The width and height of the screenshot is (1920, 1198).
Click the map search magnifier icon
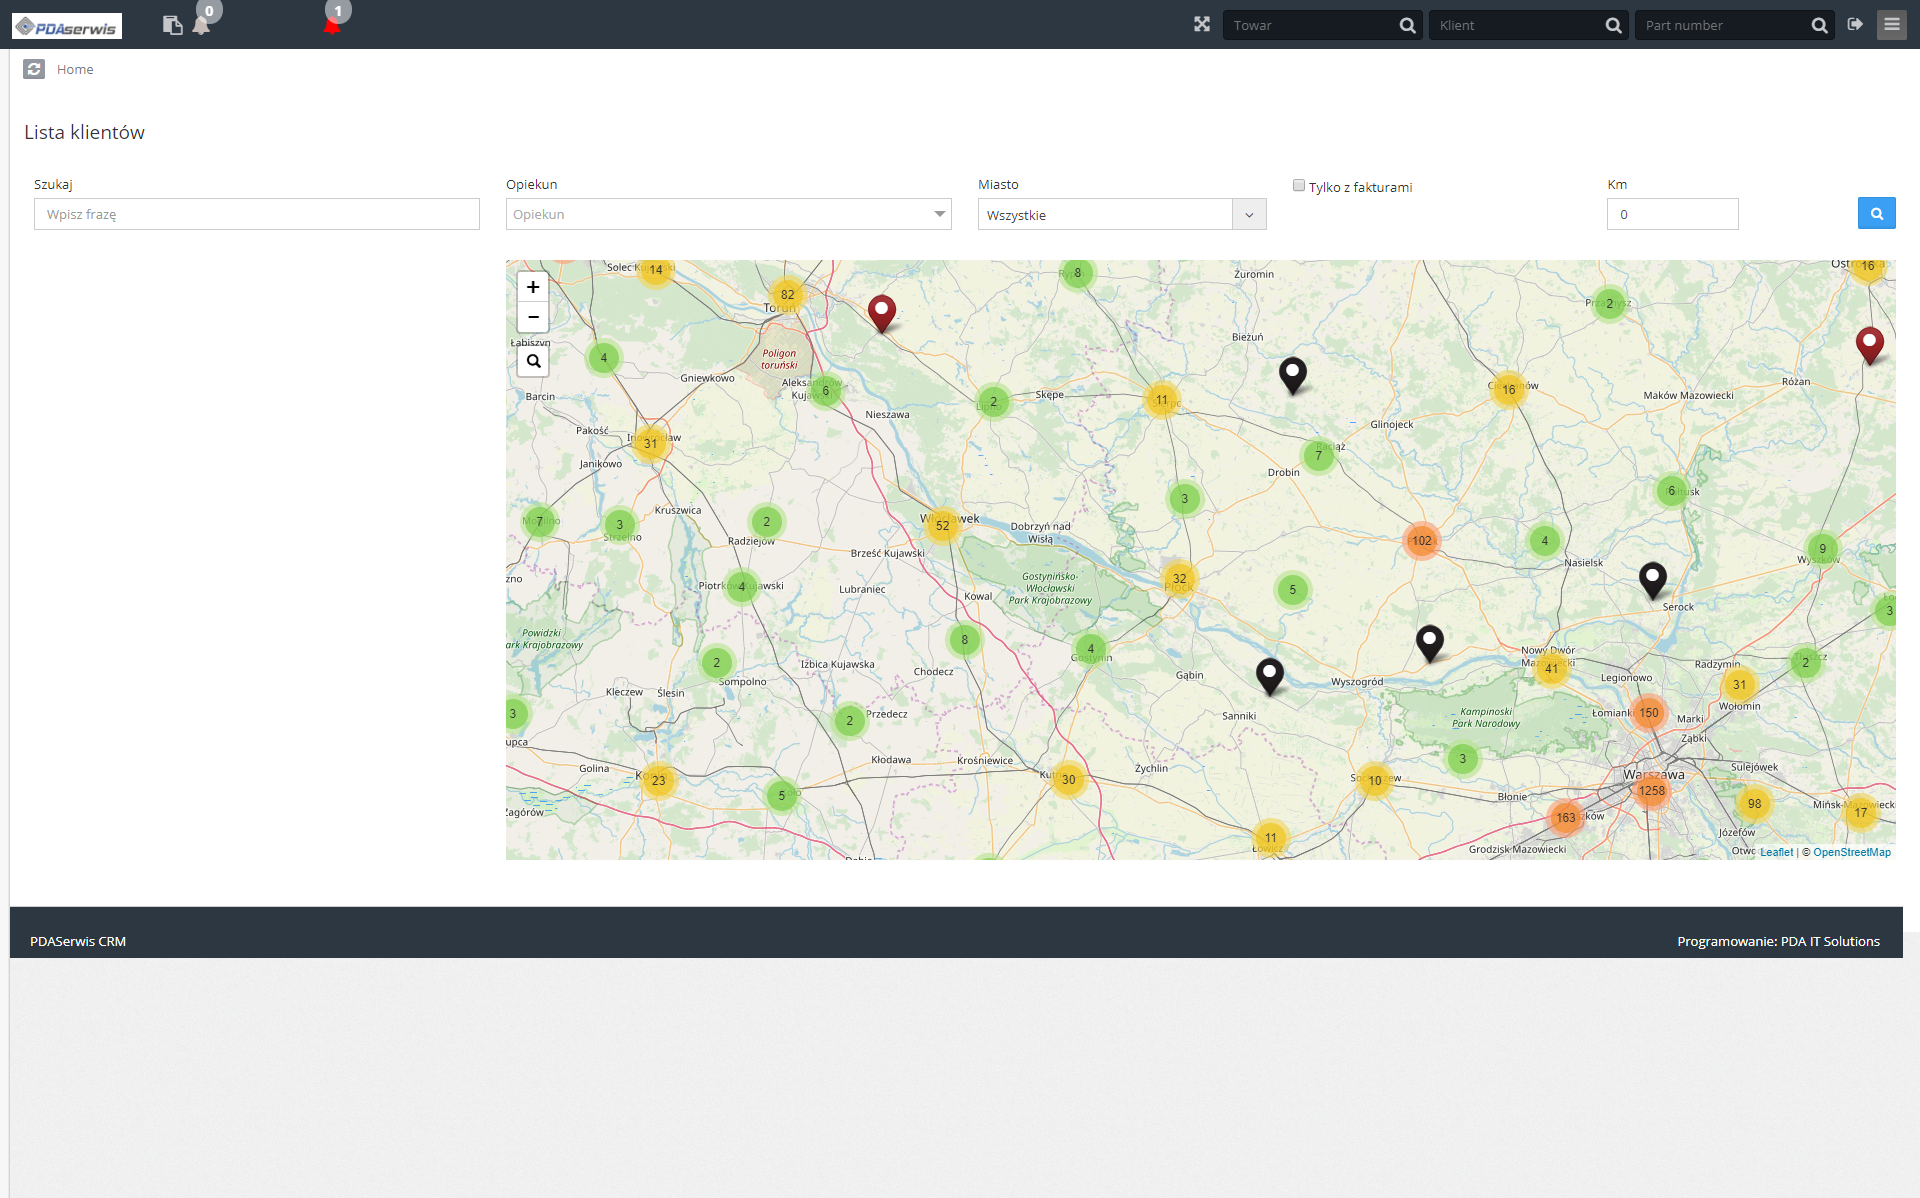coord(533,361)
